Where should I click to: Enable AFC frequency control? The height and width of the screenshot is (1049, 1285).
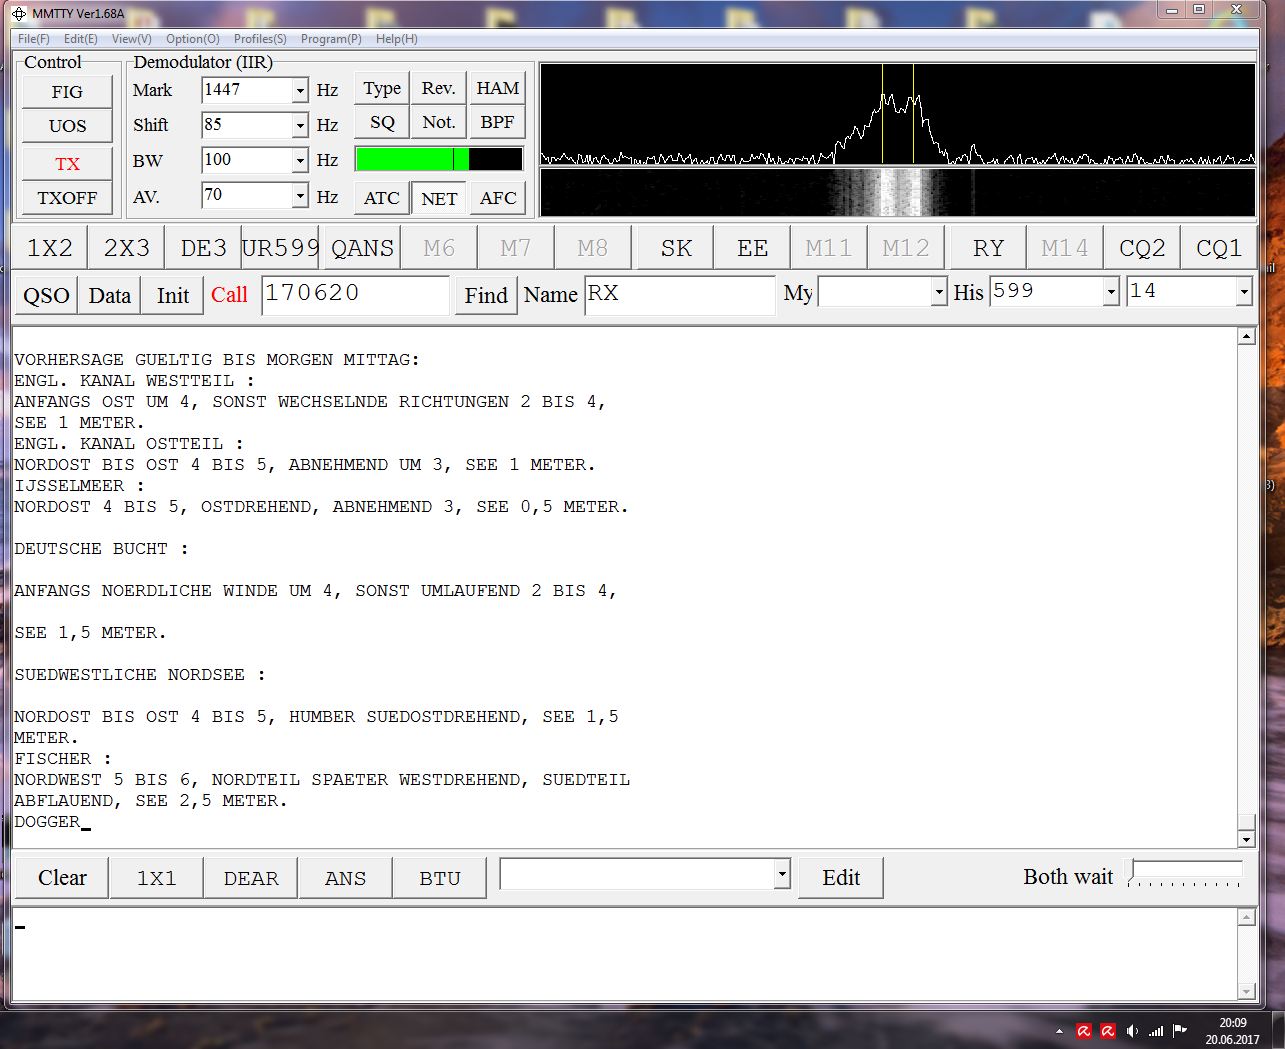pos(497,198)
